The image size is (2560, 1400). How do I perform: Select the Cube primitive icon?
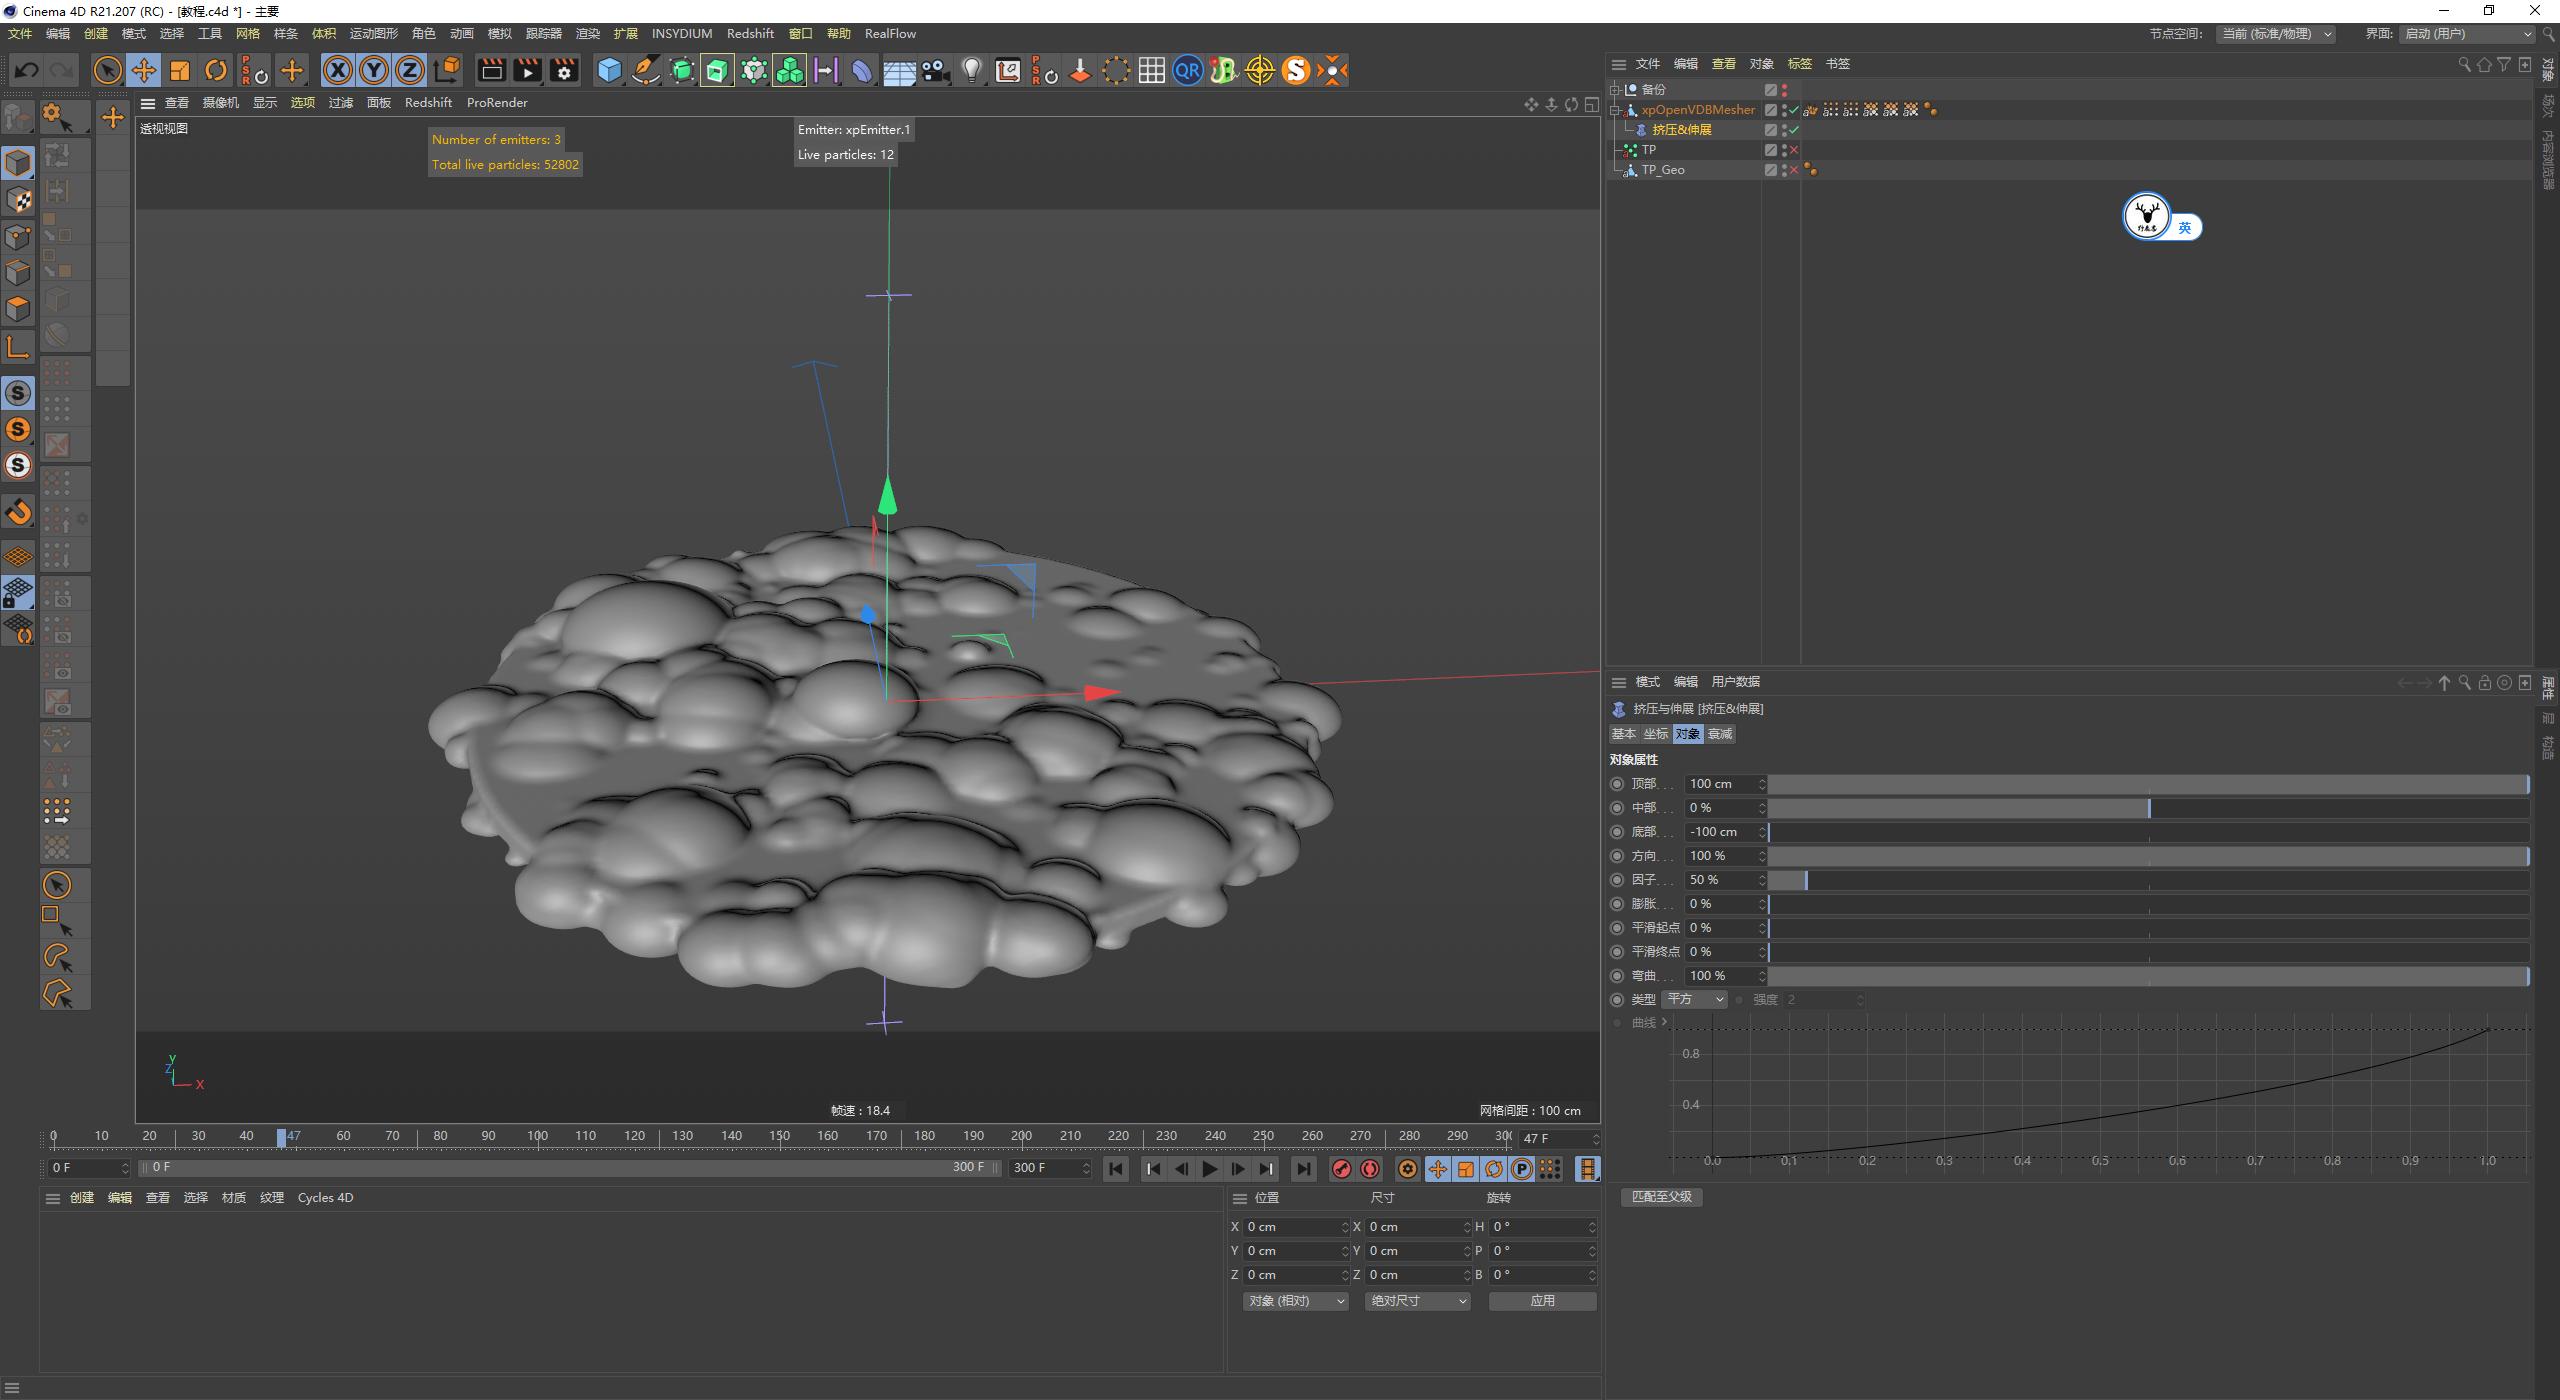pos(610,70)
